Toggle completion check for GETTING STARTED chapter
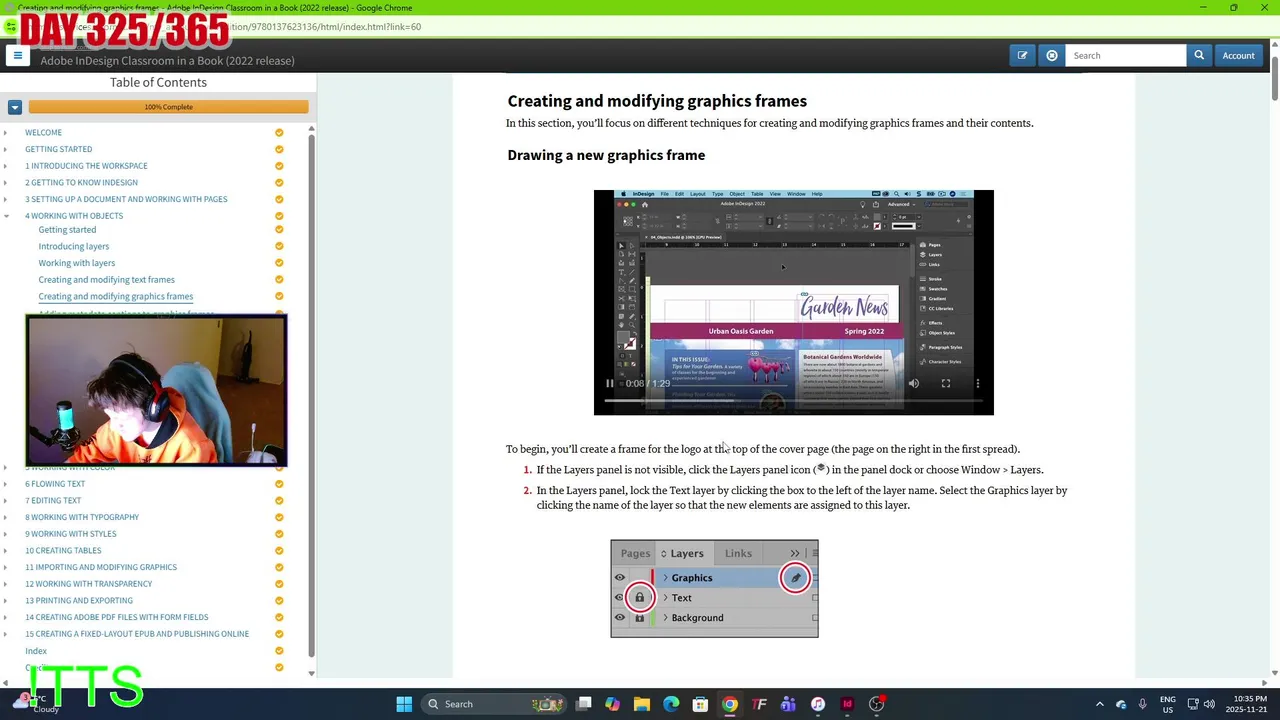Screen dimensions: 1280x720 (x=279, y=149)
